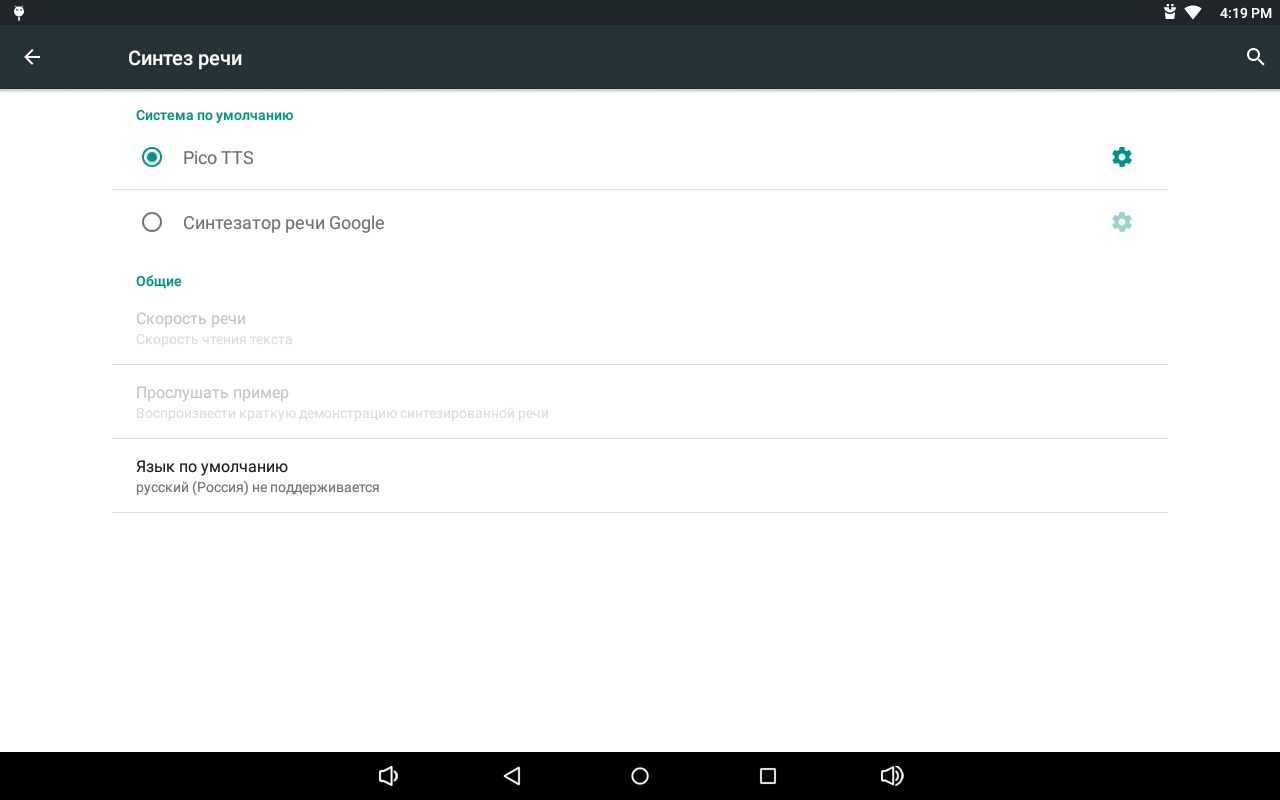
Task: Tap the Android debug icon in status bar
Action: coord(18,13)
